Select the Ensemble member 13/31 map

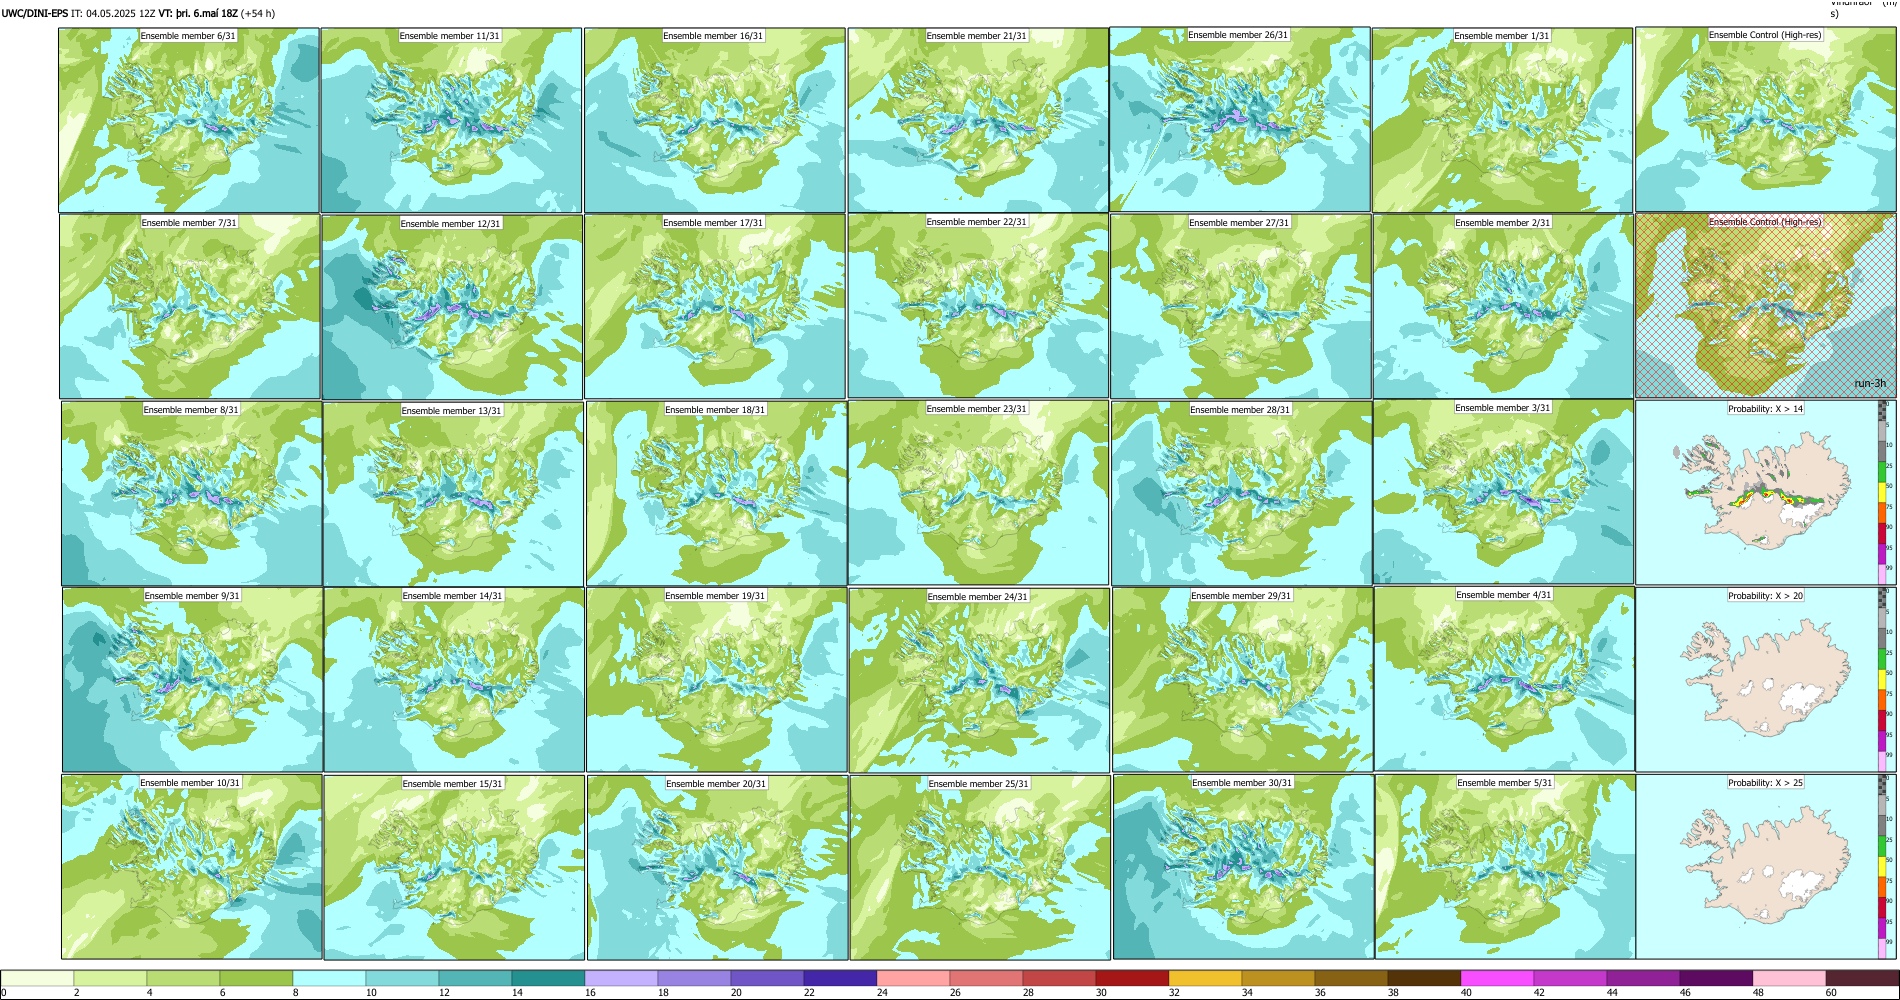point(453,494)
